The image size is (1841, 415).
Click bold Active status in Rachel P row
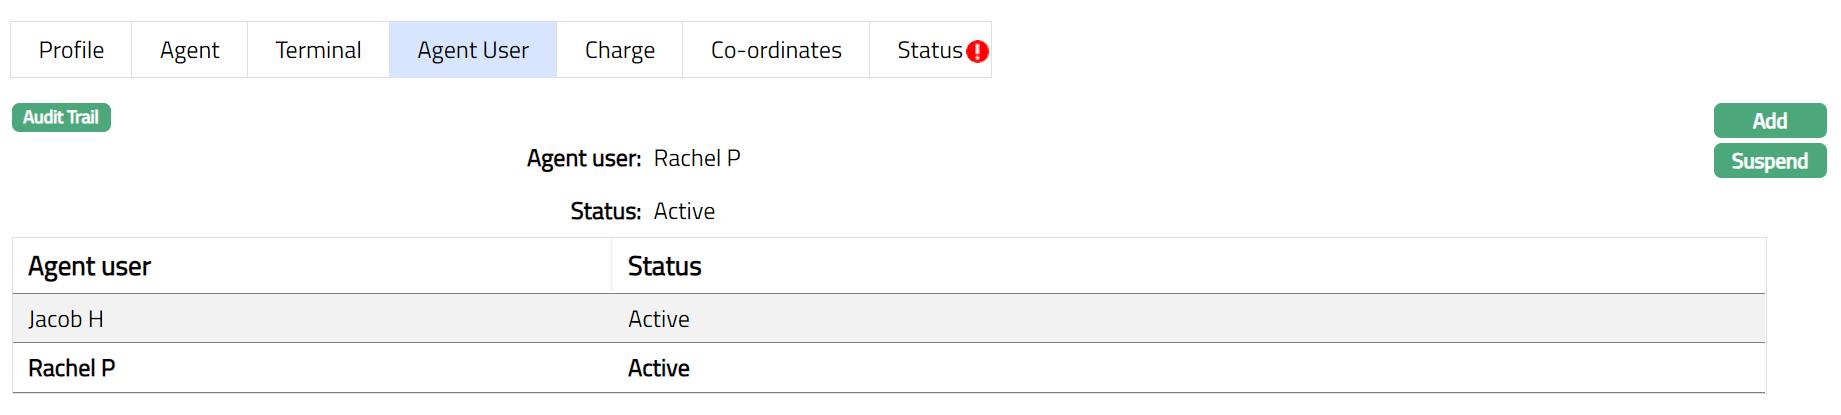659,369
